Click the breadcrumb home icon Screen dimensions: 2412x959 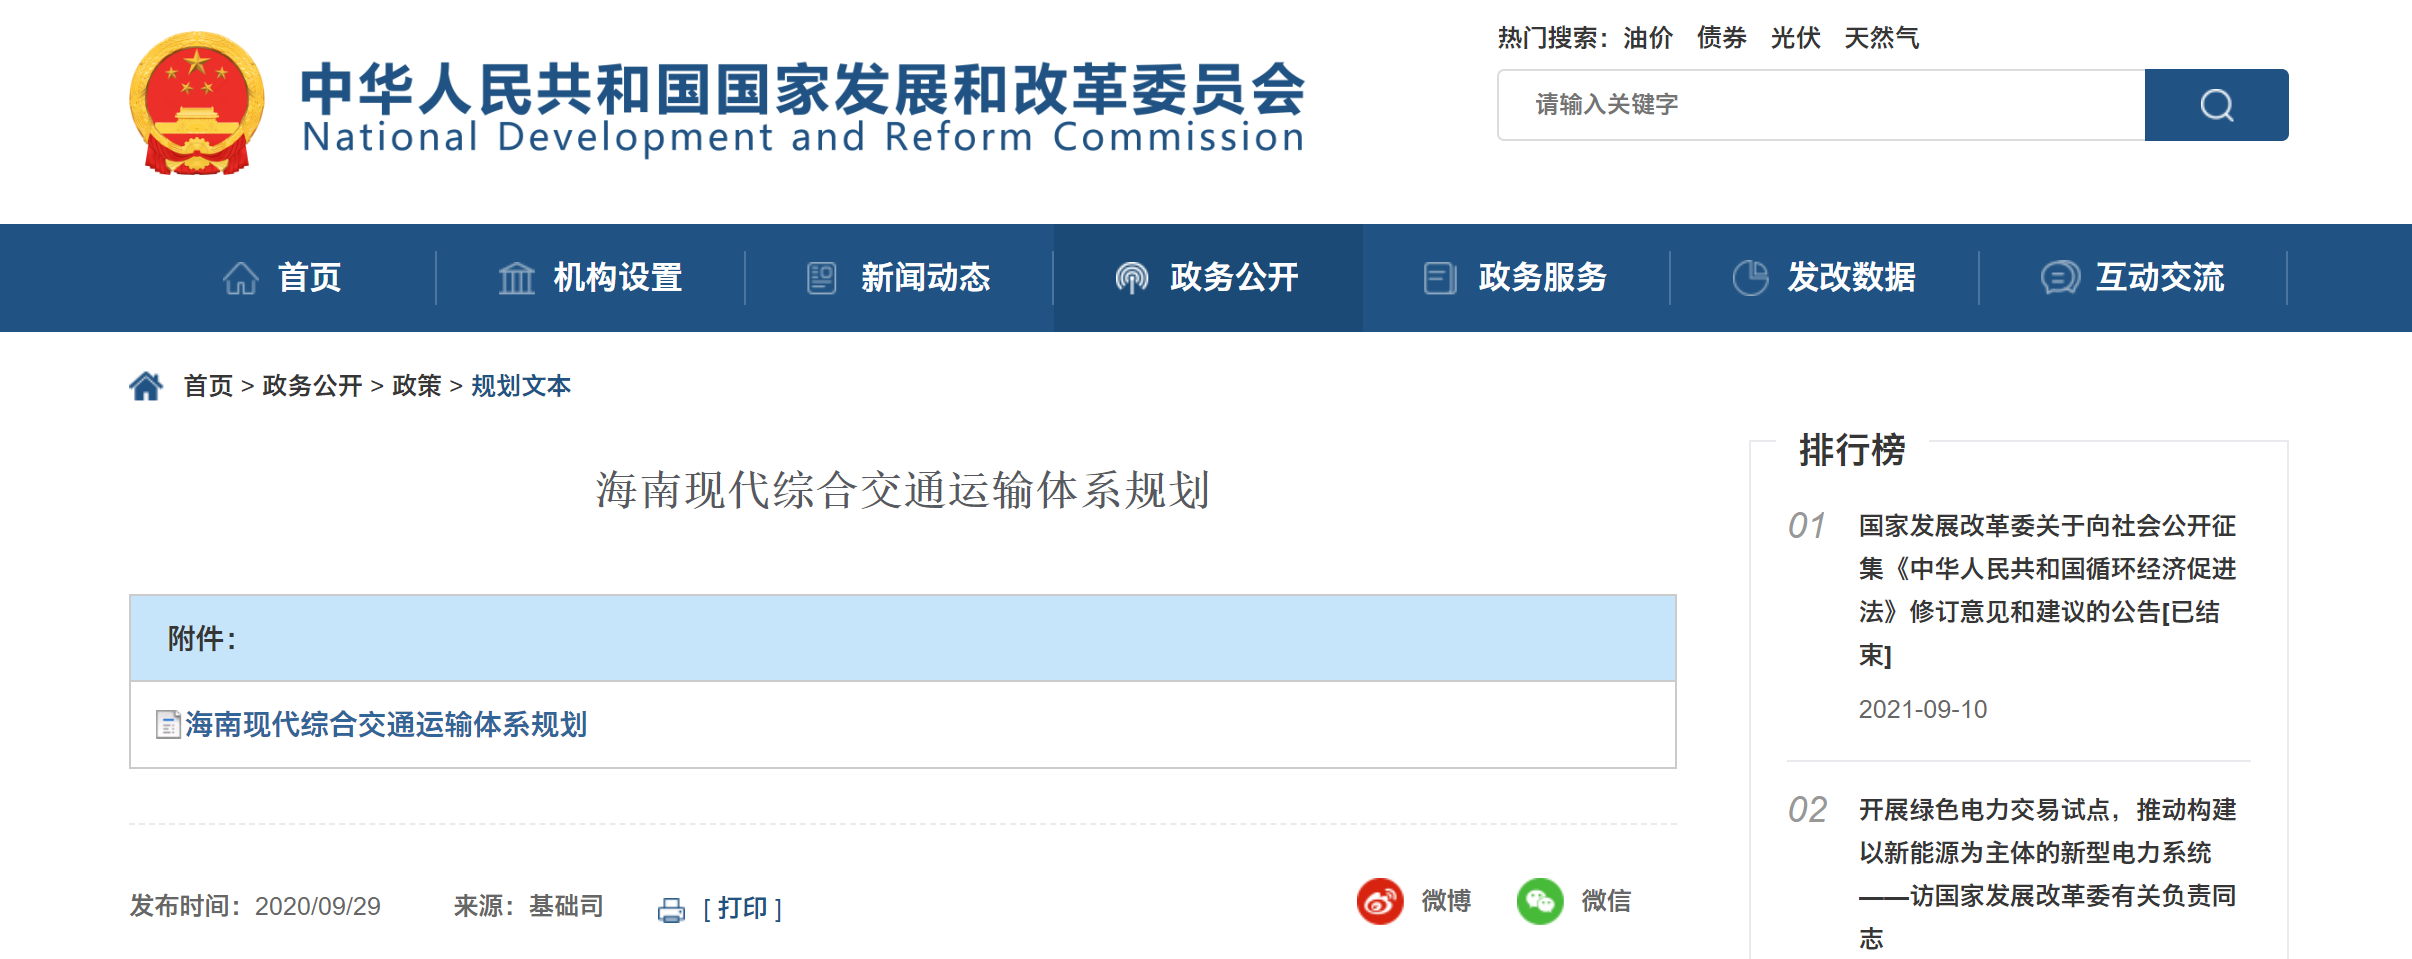pyautogui.click(x=146, y=386)
